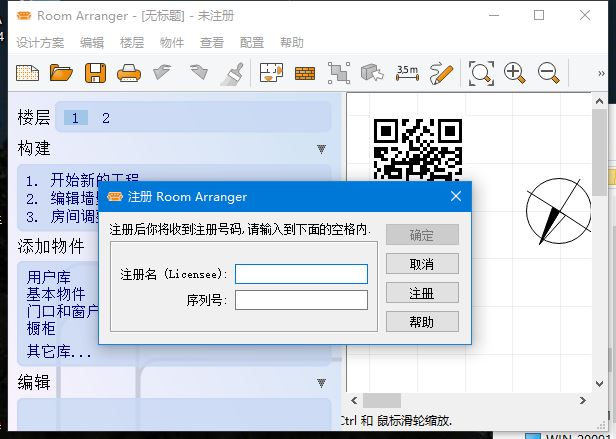Click the 确定 button in dialog
This screenshot has width=616, height=439.
(422, 235)
